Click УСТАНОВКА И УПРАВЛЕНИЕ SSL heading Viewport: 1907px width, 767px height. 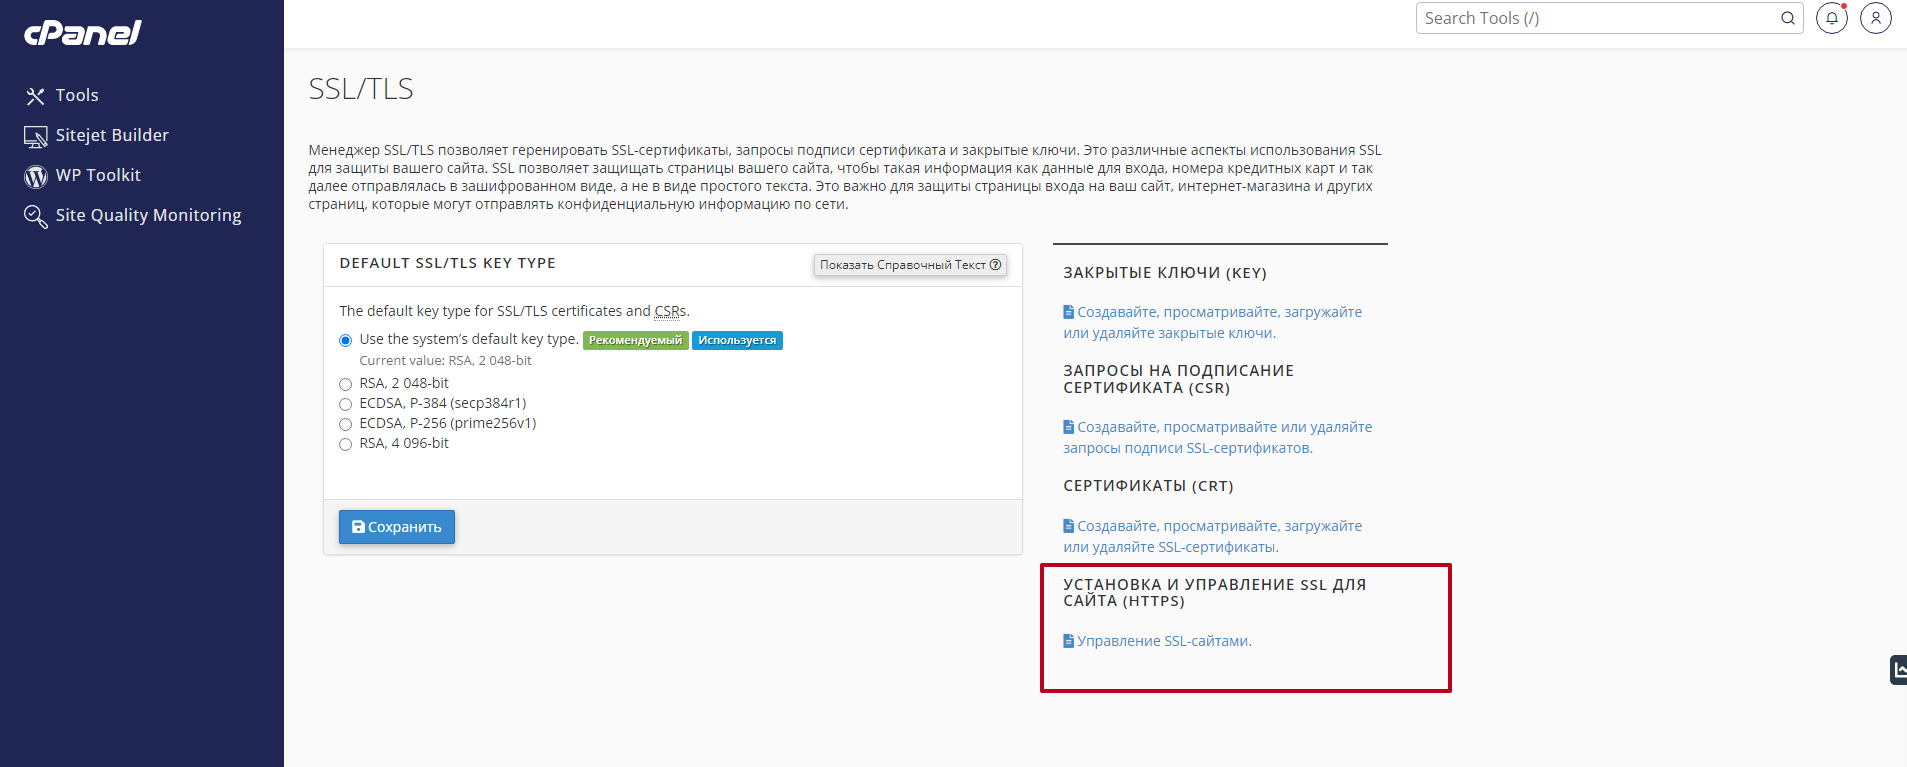point(1214,593)
